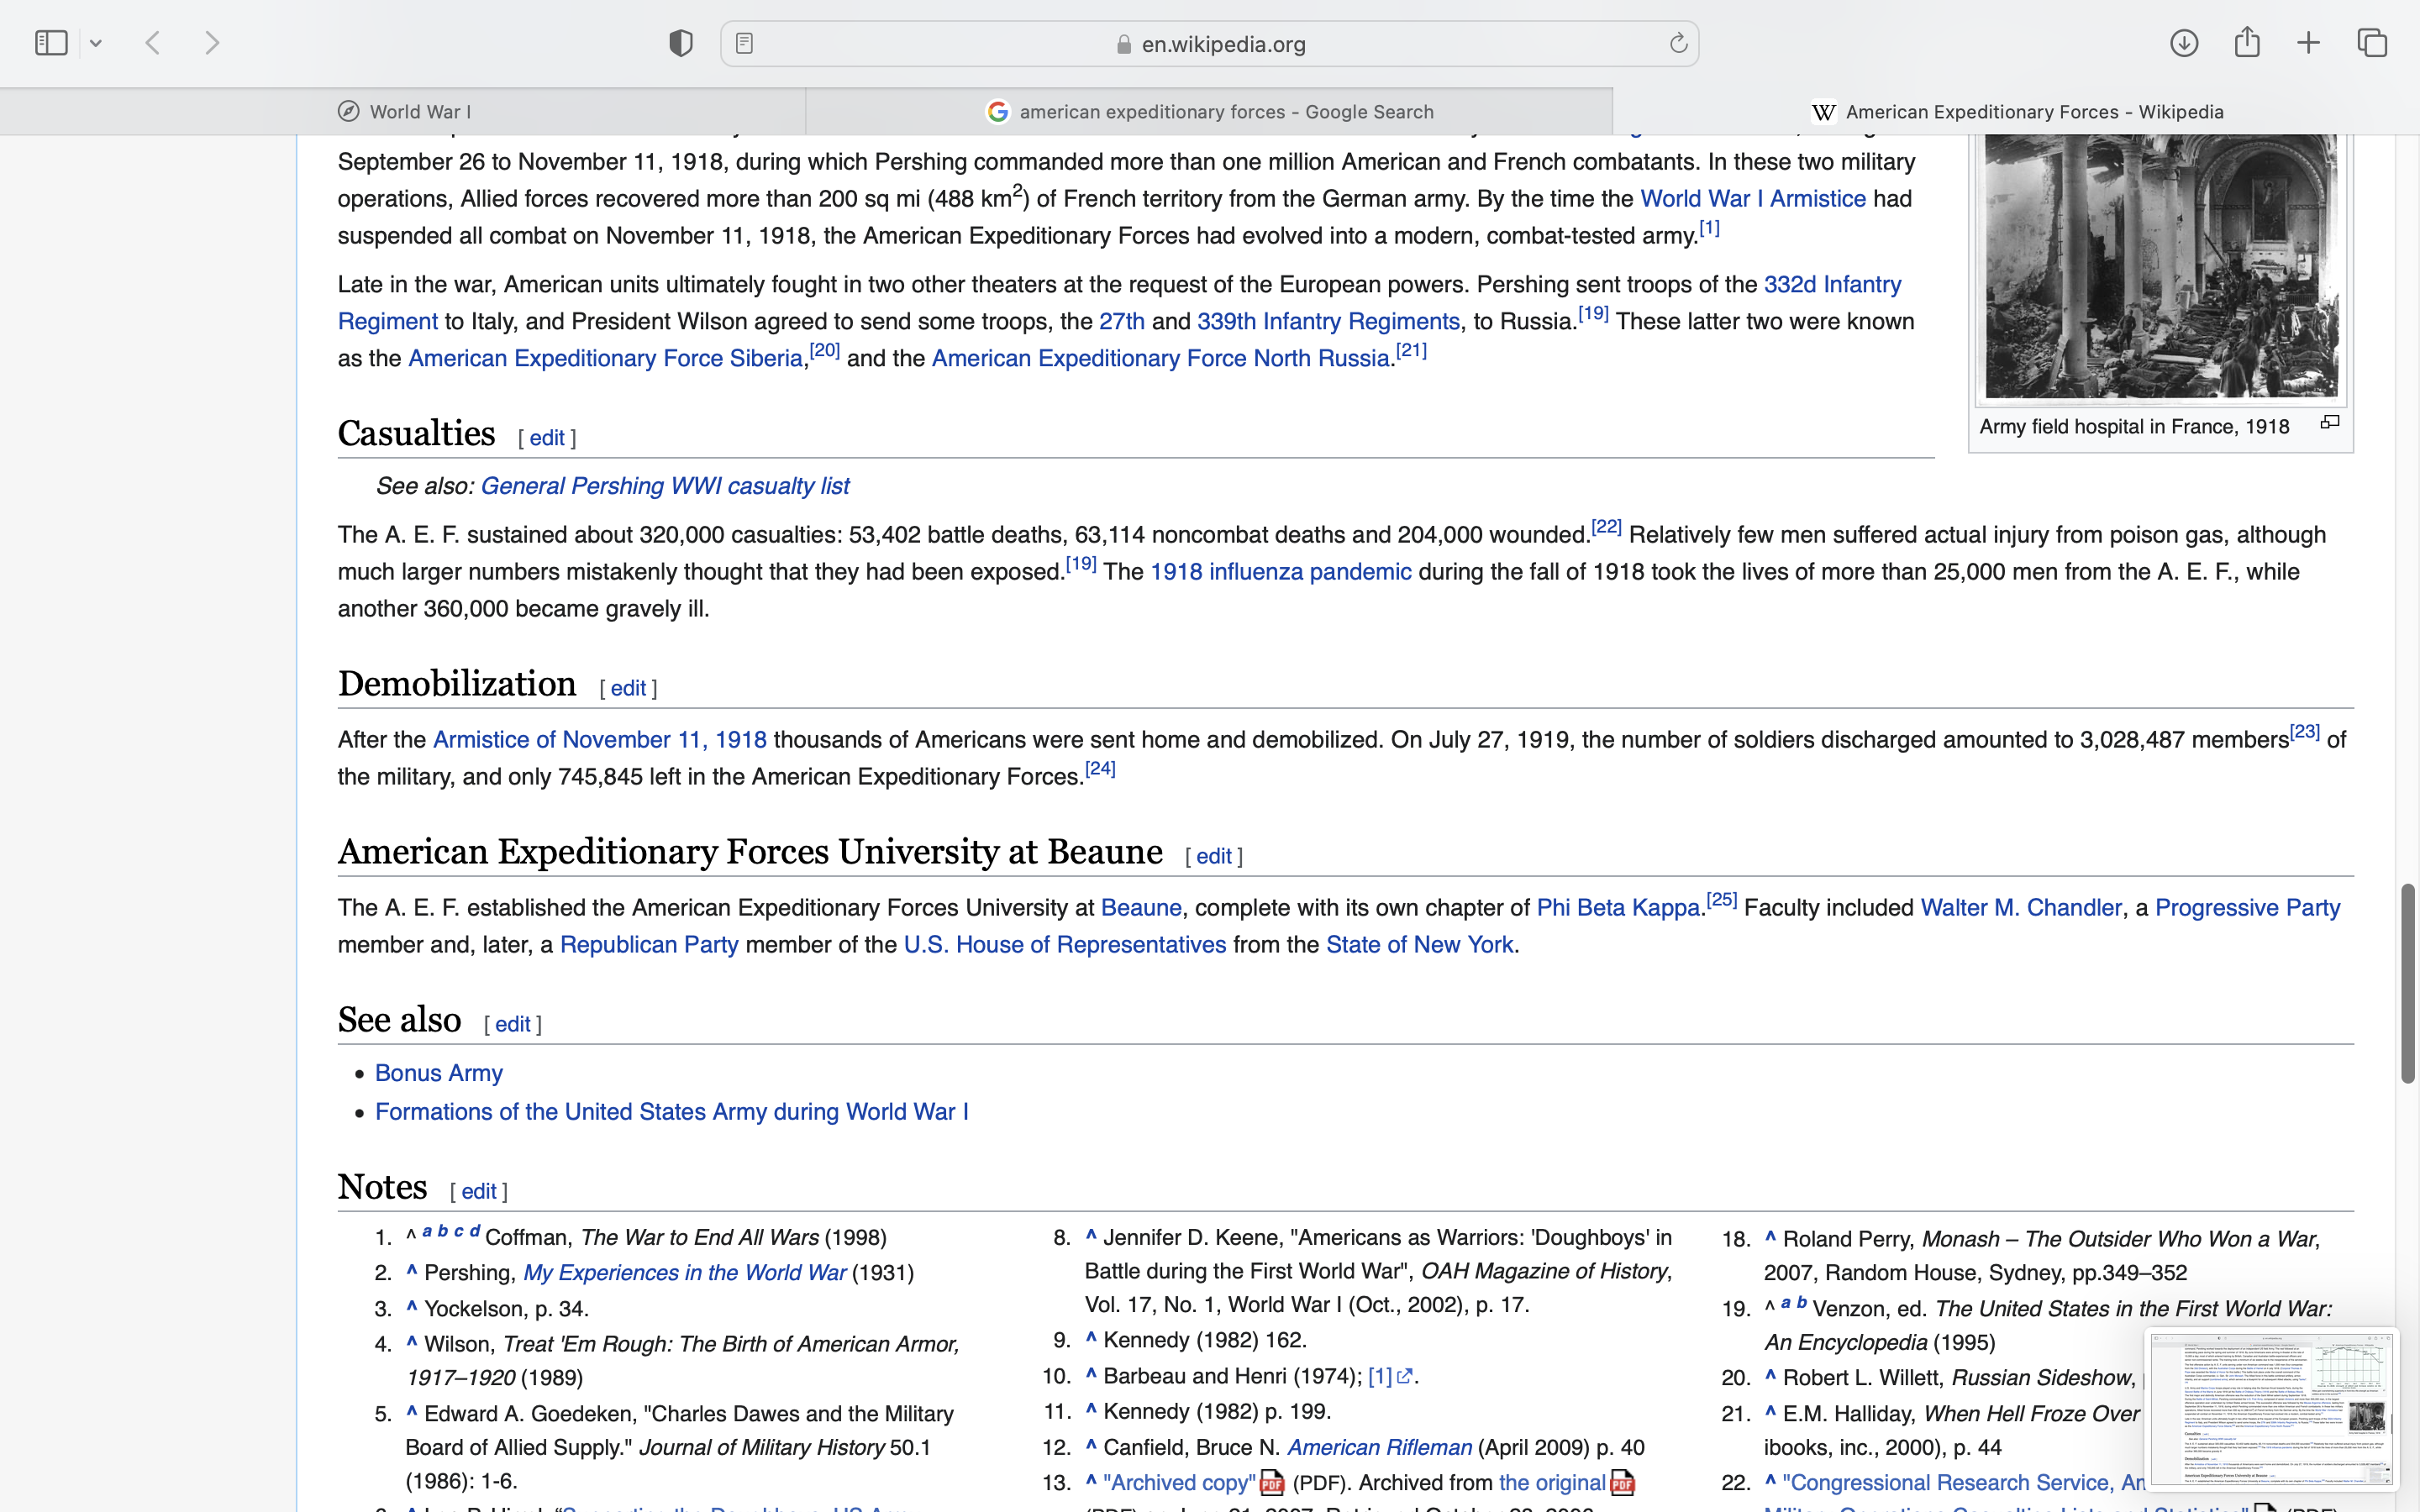
Task: Edit the Demobilization section
Action: (x=628, y=688)
